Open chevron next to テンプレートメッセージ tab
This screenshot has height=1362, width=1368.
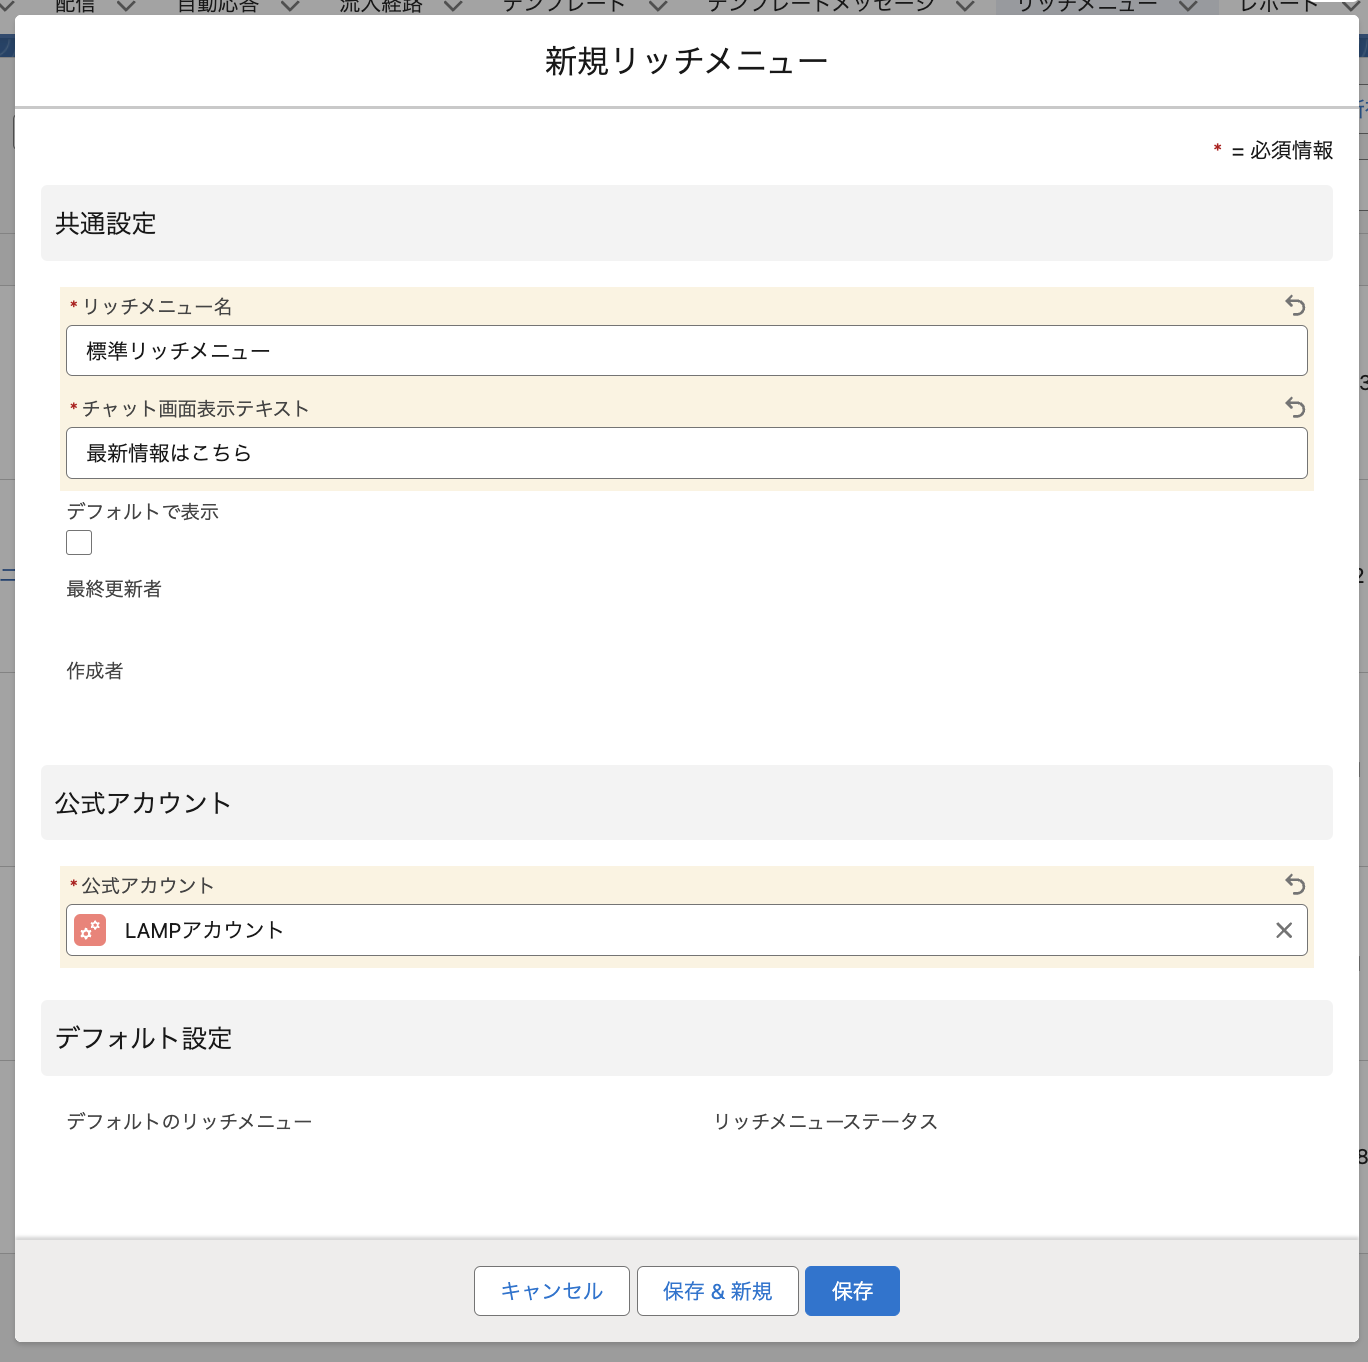(x=965, y=6)
